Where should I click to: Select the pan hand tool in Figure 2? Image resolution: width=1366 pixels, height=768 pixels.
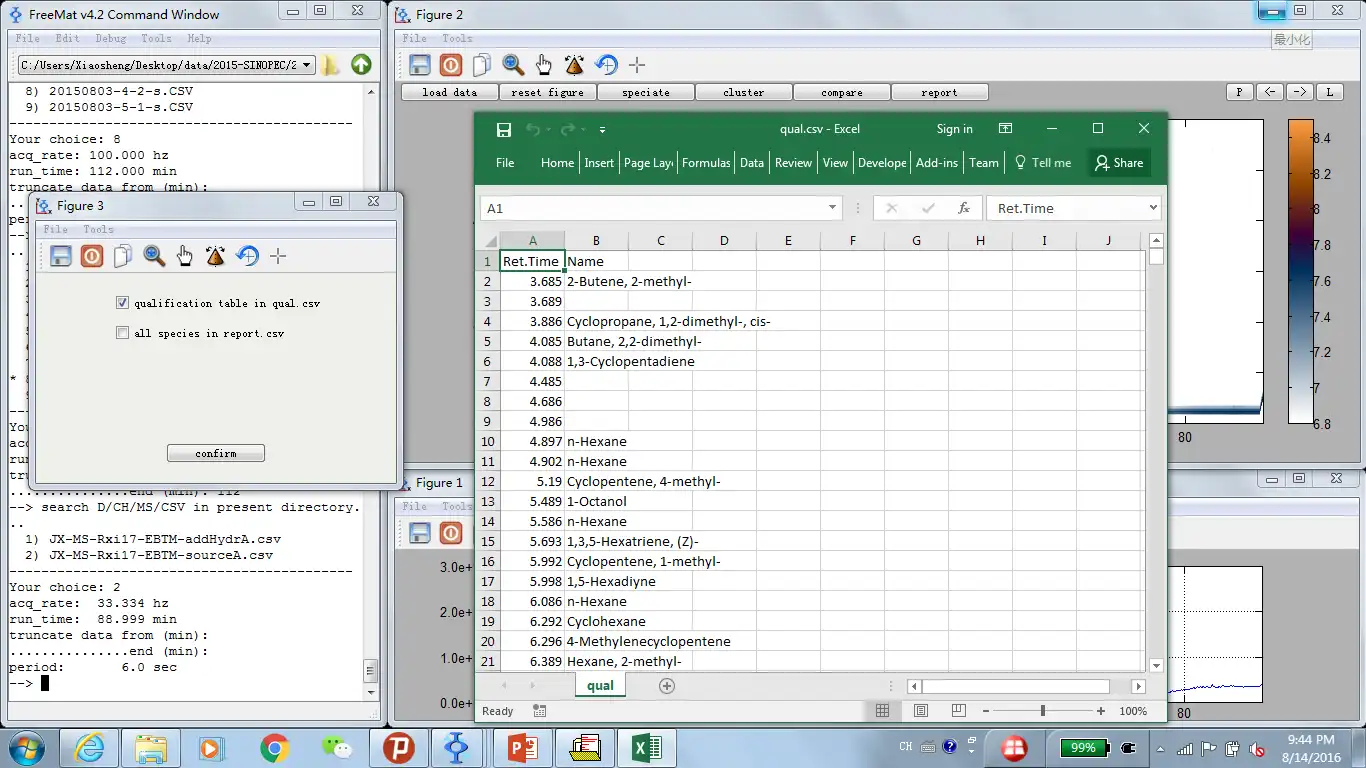(544, 65)
